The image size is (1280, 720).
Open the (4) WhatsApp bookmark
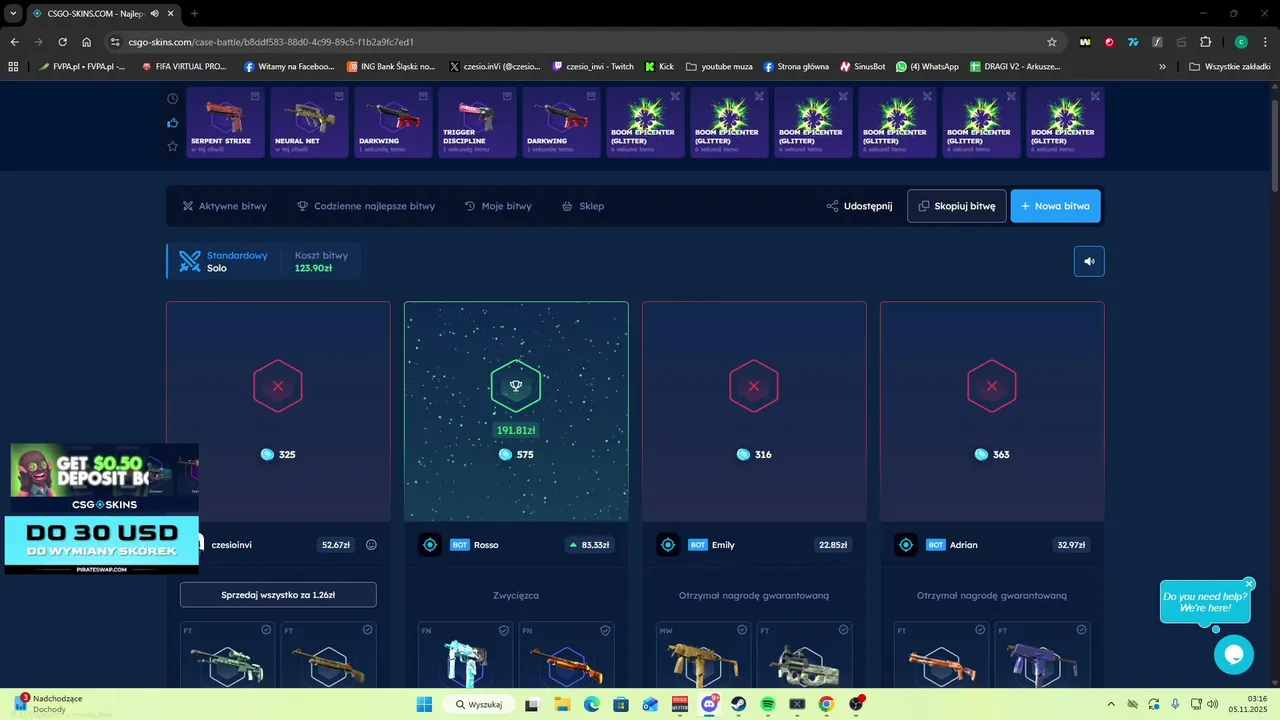[927, 67]
